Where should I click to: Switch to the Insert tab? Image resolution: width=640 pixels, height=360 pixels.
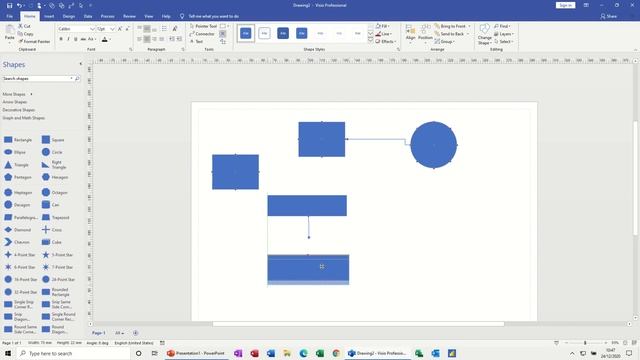click(x=49, y=16)
